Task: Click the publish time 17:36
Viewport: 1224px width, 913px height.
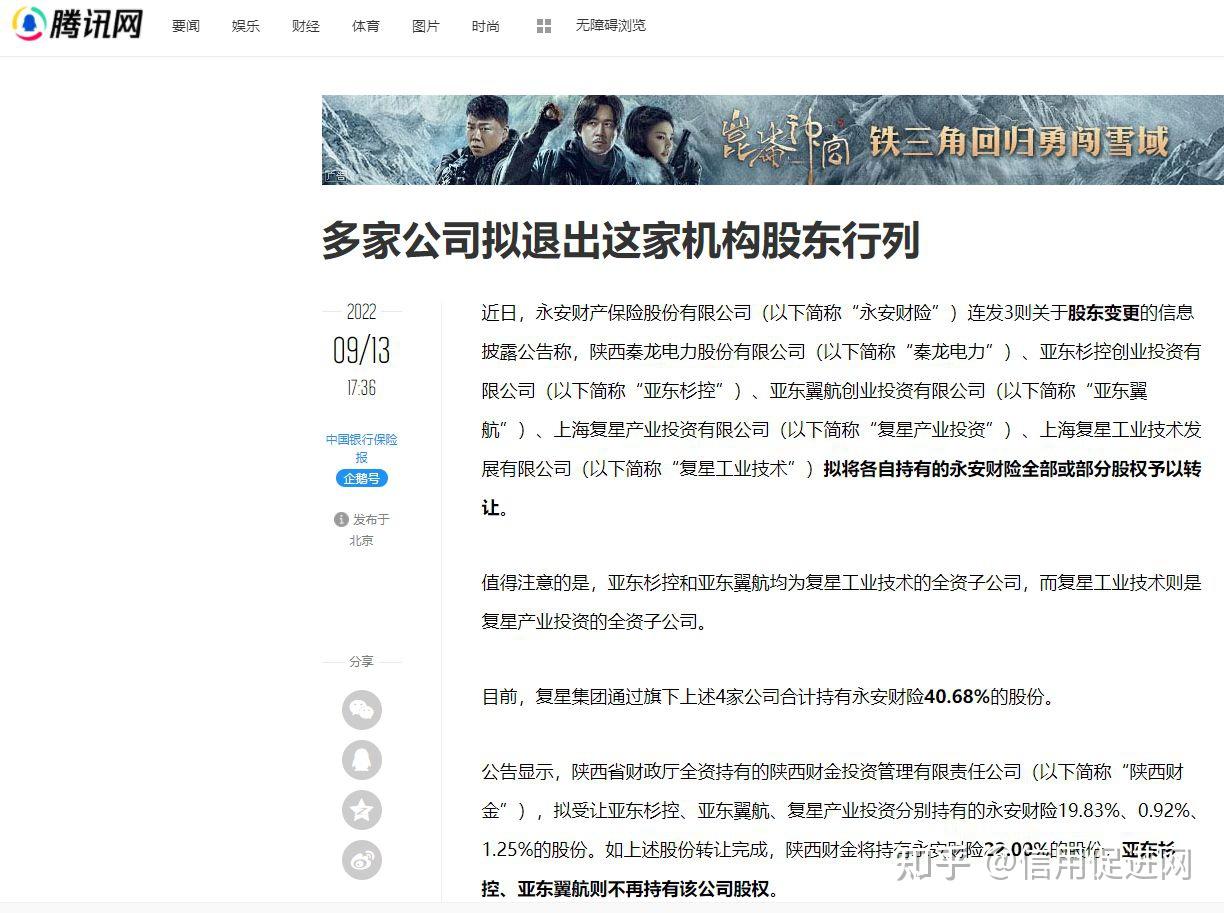Action: [362, 388]
